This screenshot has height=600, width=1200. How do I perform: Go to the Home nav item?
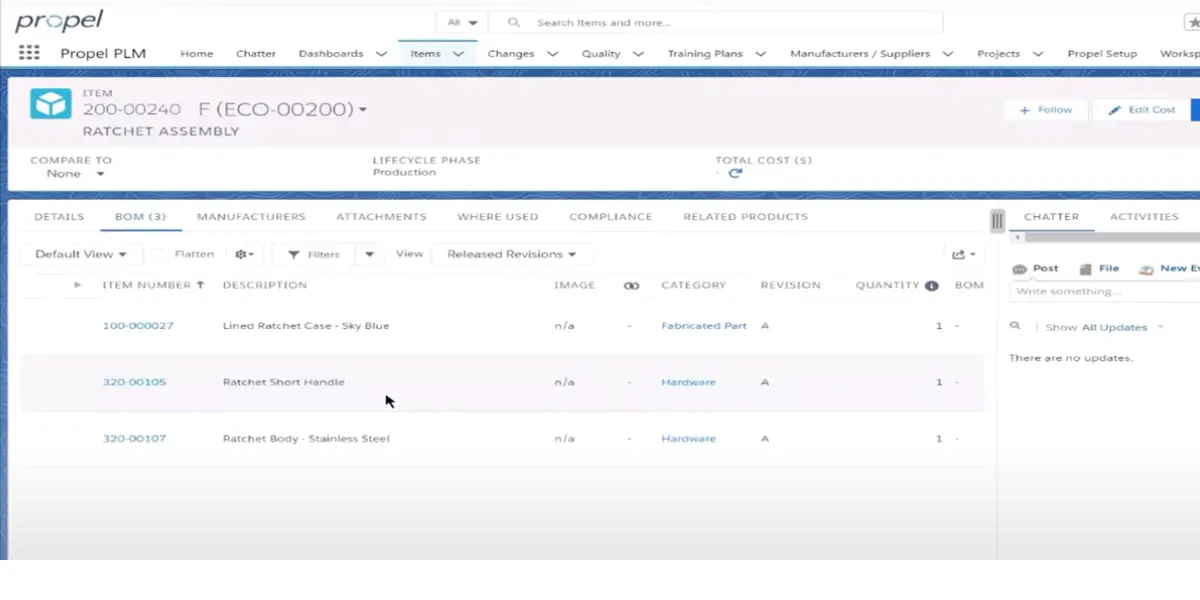(197, 54)
